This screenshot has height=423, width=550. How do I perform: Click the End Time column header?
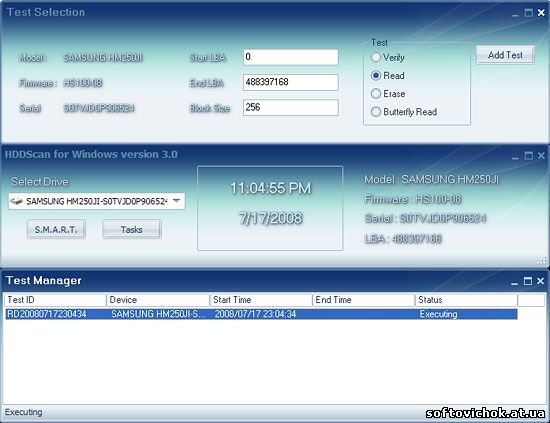coord(363,300)
